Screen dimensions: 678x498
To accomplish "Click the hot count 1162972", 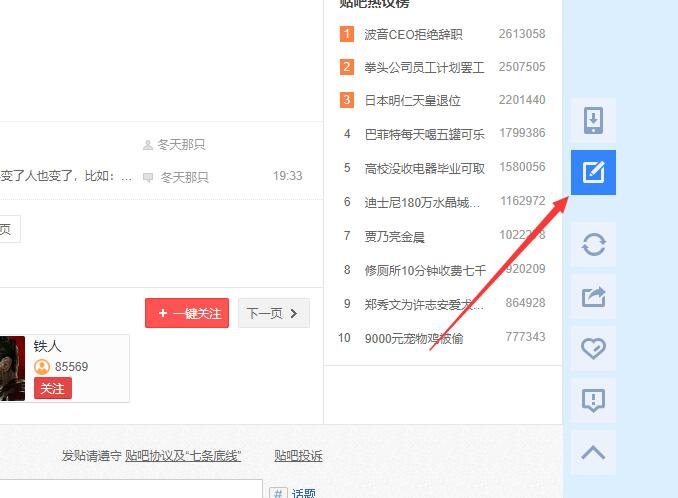I will click(523, 201).
